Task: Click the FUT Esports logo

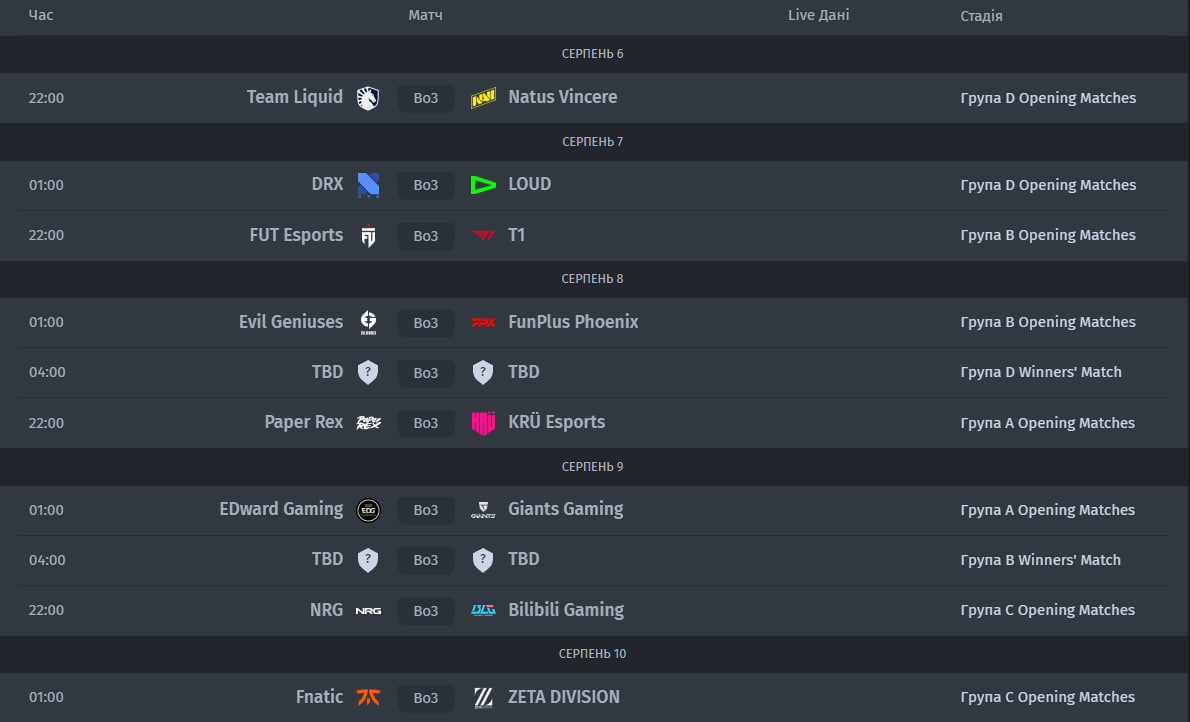Action: tap(368, 236)
